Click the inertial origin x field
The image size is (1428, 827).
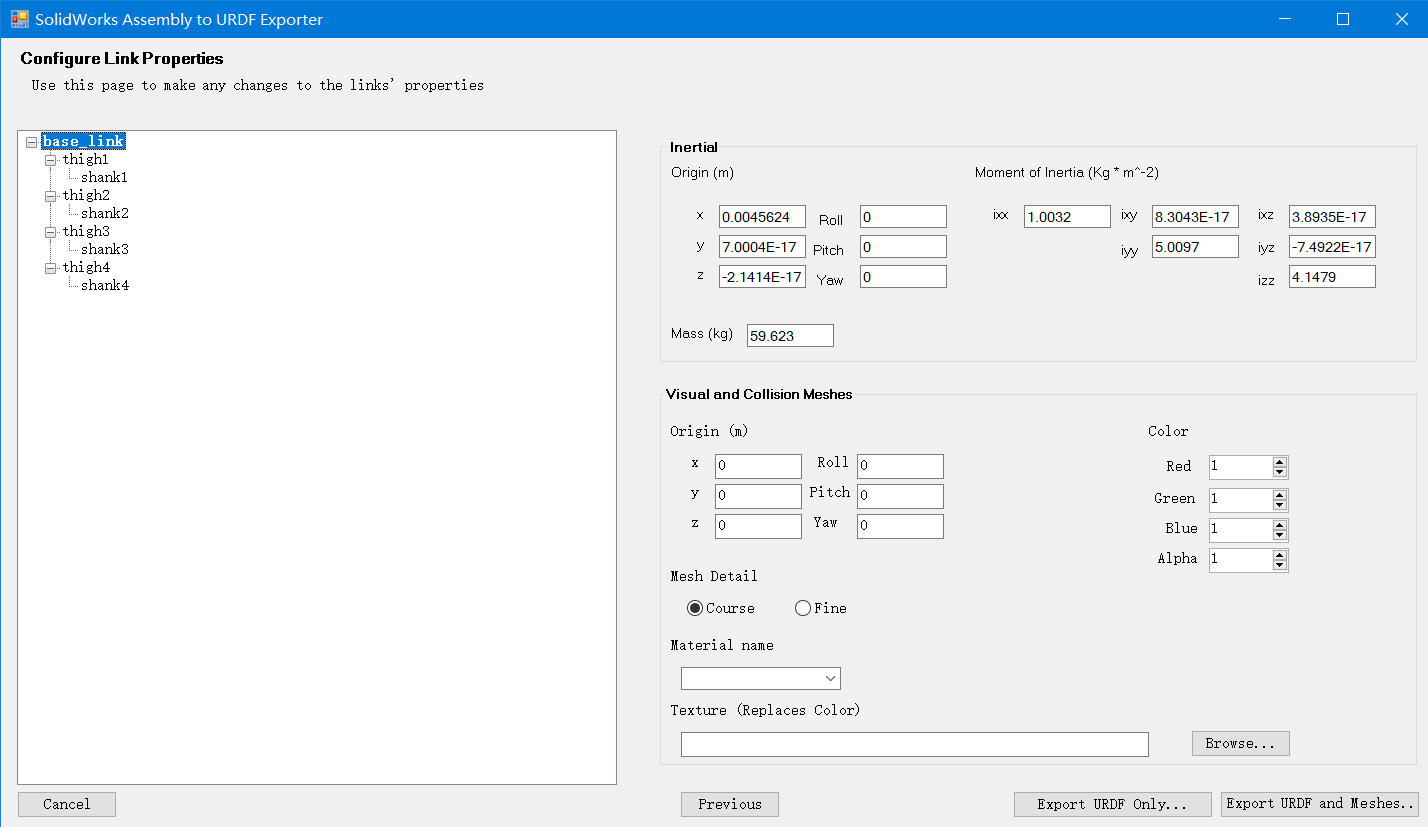pyautogui.click(x=762, y=217)
